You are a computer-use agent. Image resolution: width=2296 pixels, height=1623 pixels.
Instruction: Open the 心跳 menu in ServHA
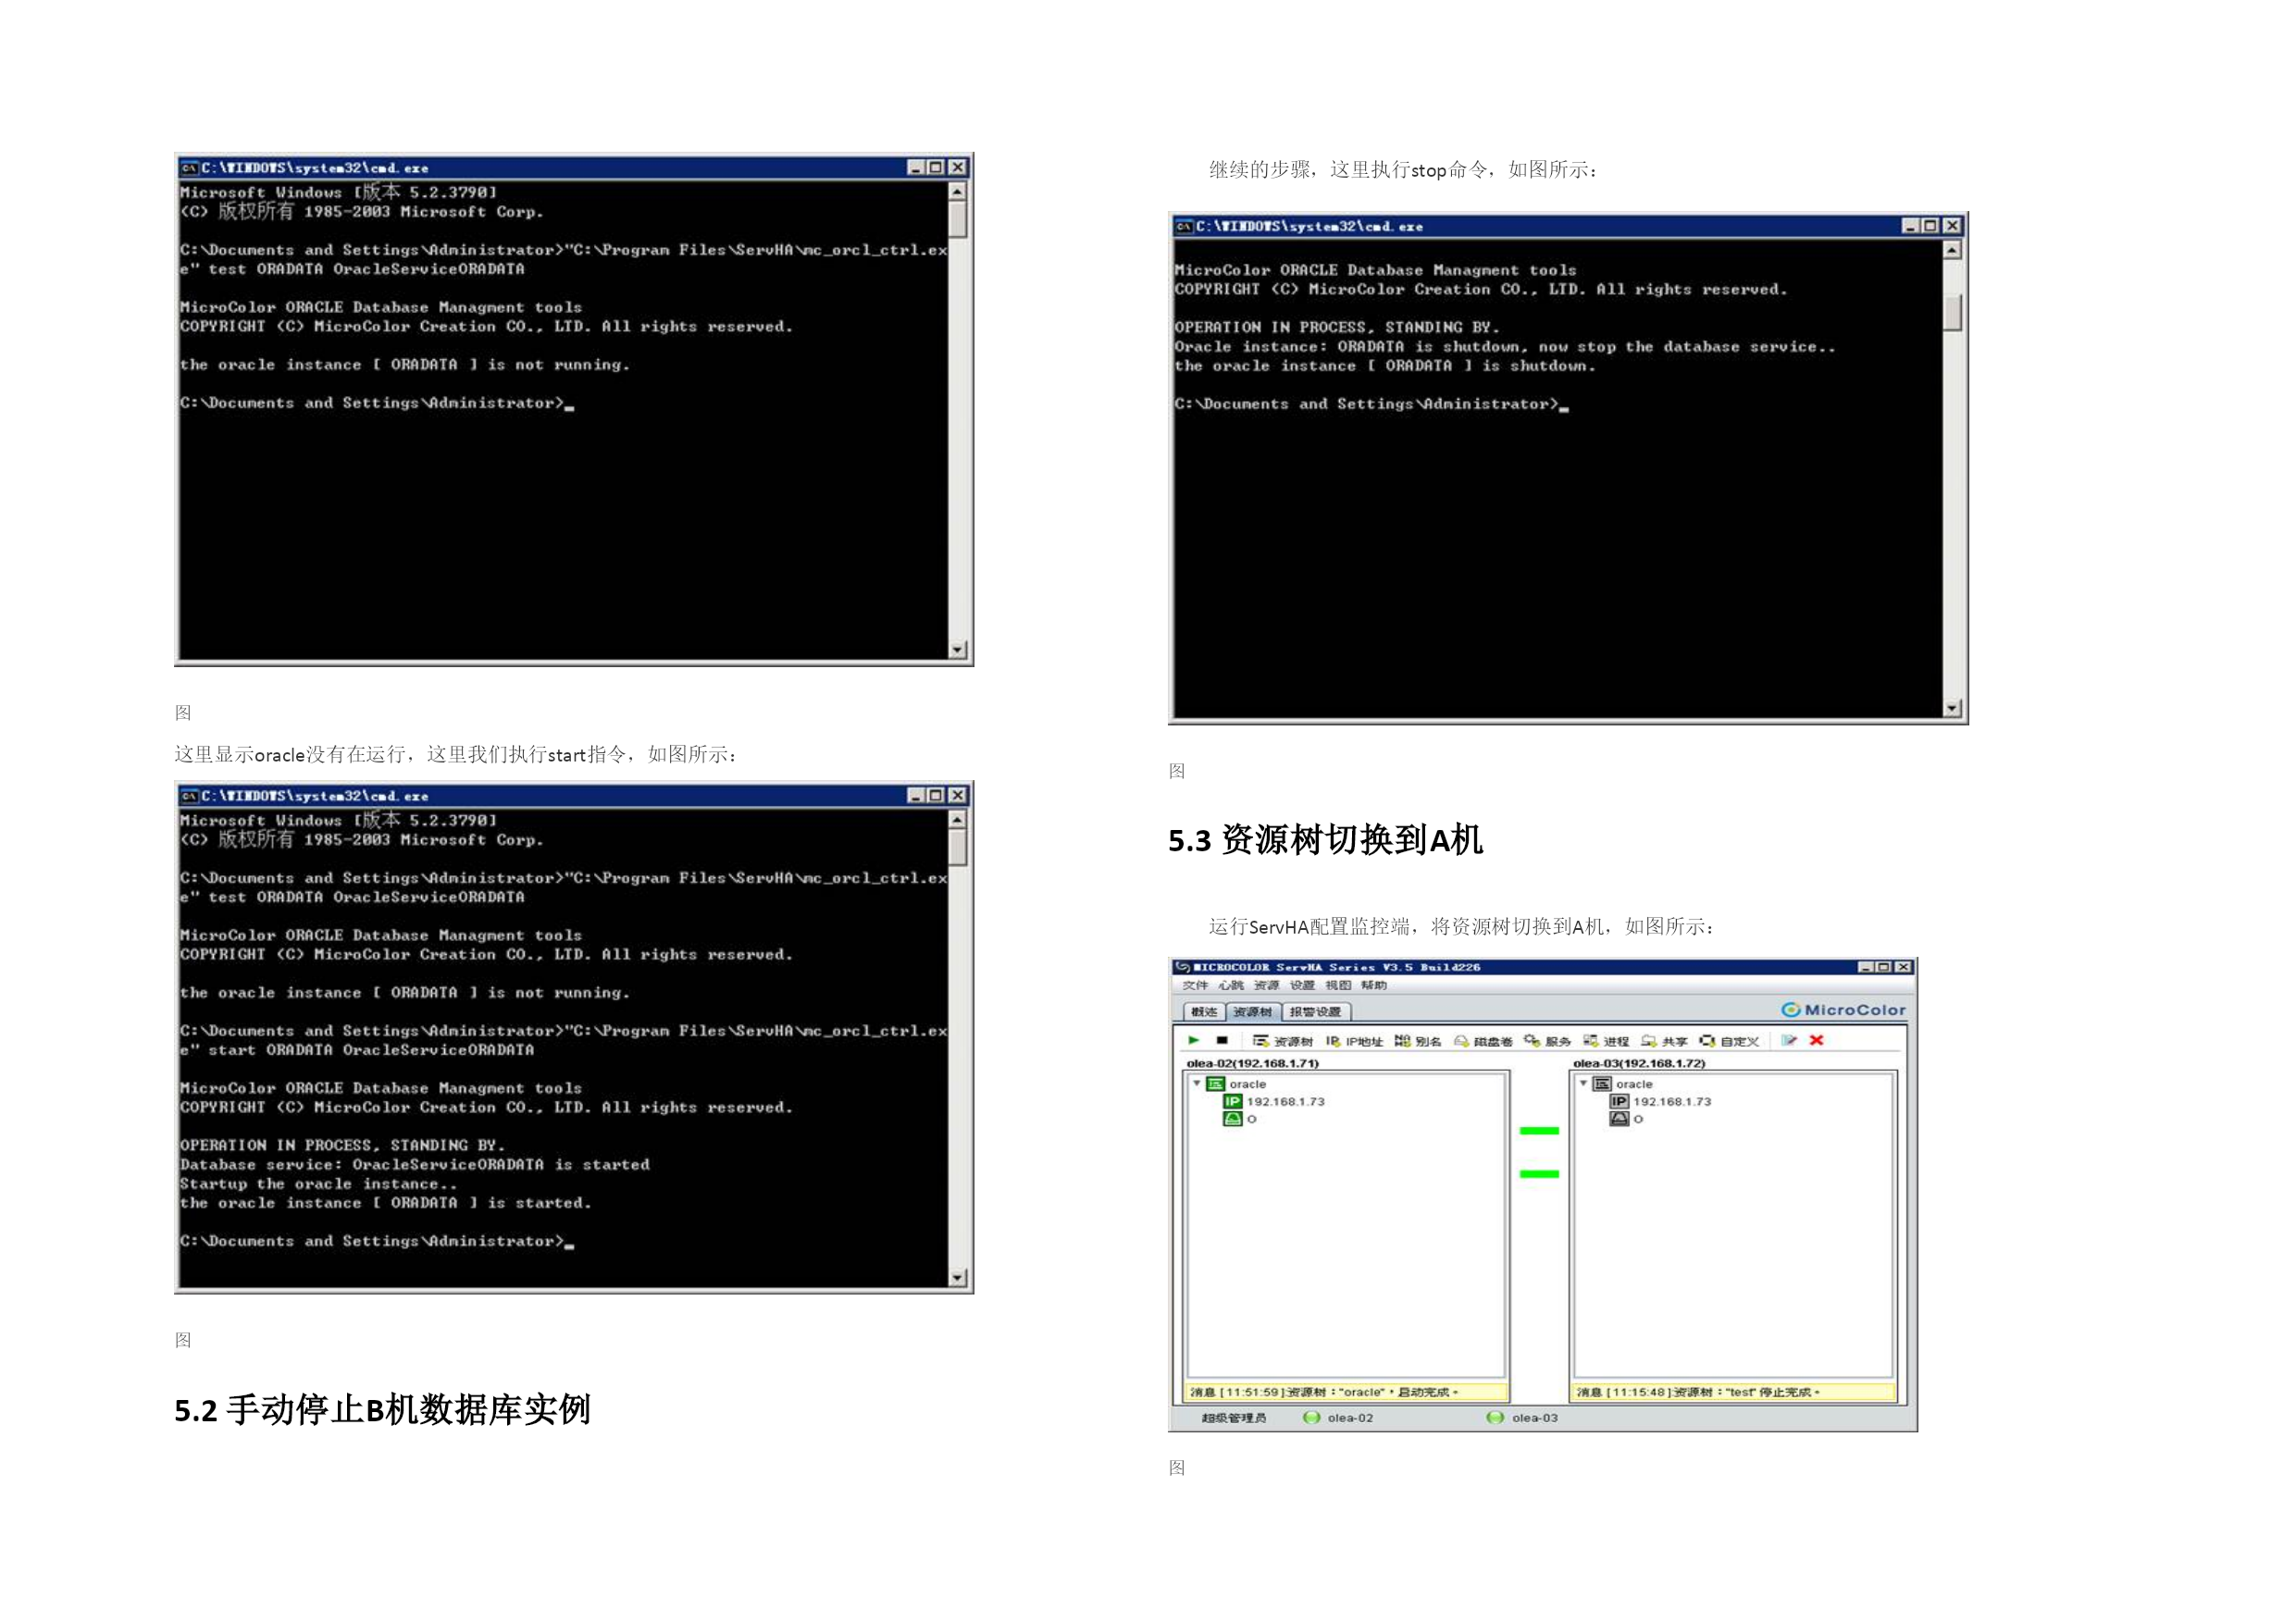point(1231,985)
